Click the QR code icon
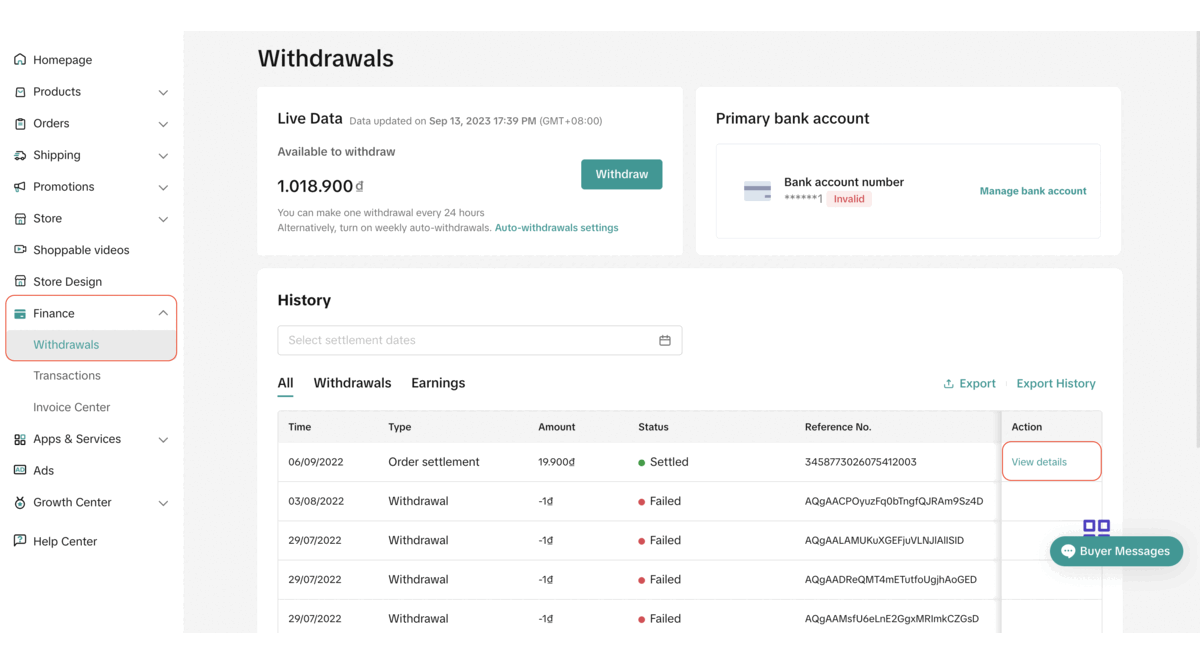Viewport: 1200px width, 665px height. point(1096,528)
